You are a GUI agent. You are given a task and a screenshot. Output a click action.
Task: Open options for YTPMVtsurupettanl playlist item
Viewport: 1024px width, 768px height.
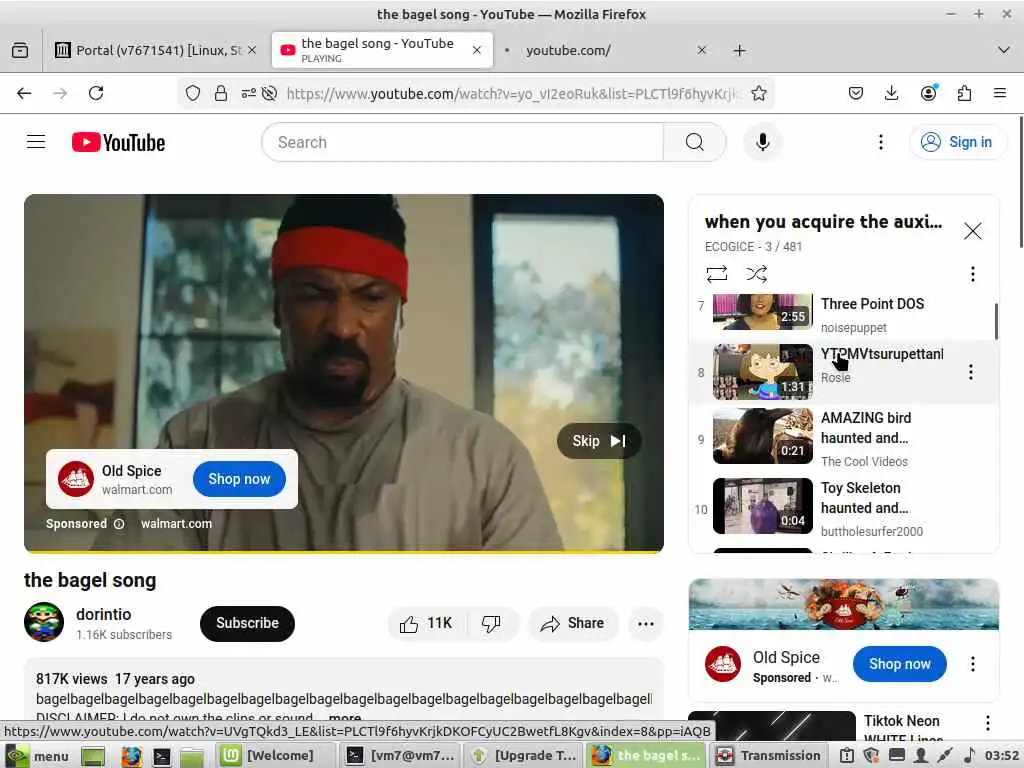click(970, 372)
